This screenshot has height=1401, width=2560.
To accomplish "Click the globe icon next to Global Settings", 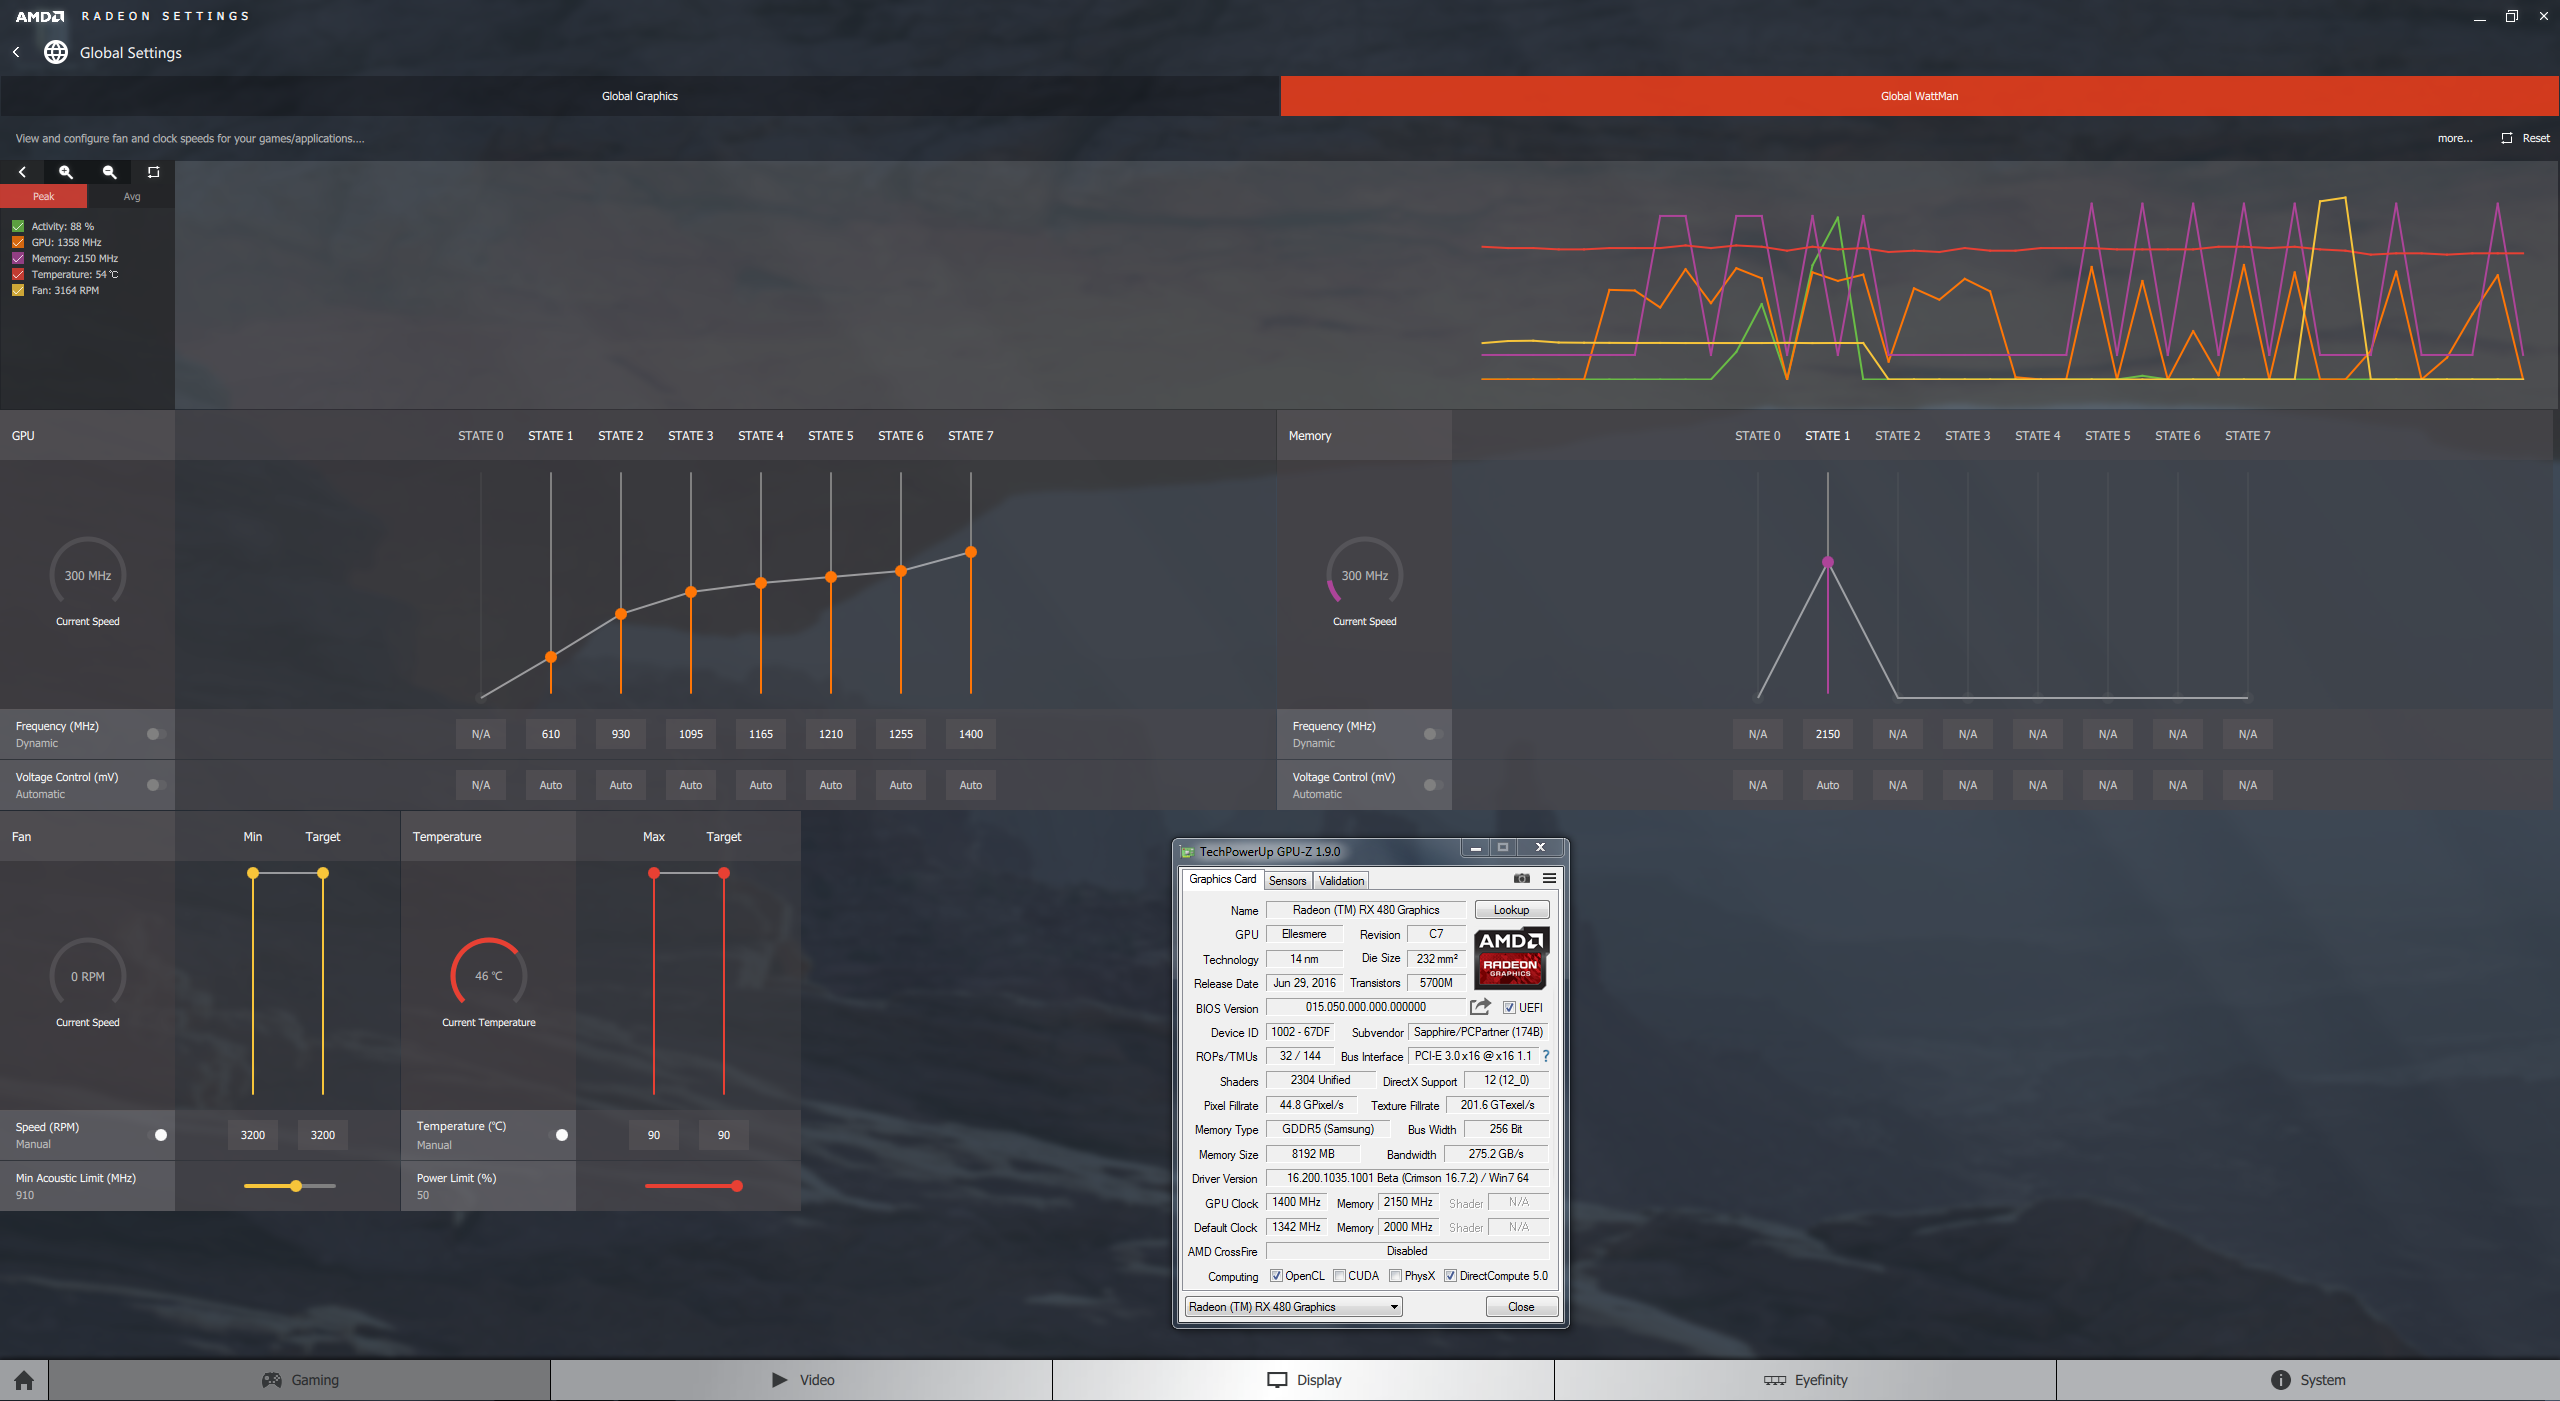I will point(56,52).
